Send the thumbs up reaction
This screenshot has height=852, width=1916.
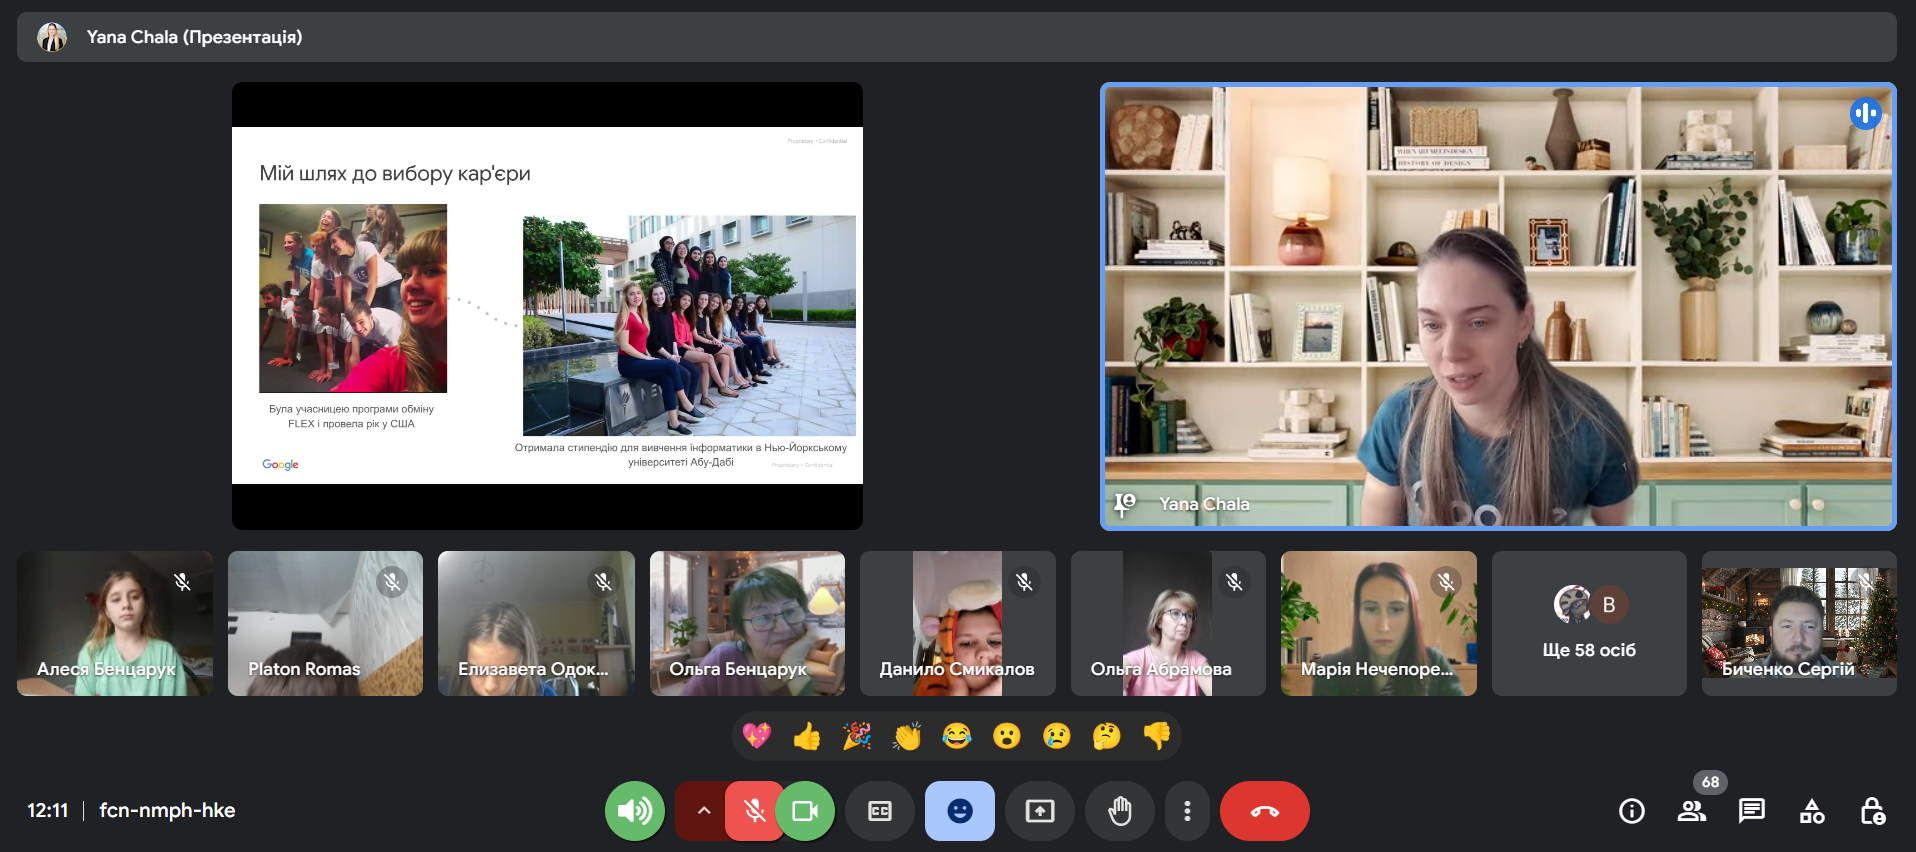(x=807, y=737)
